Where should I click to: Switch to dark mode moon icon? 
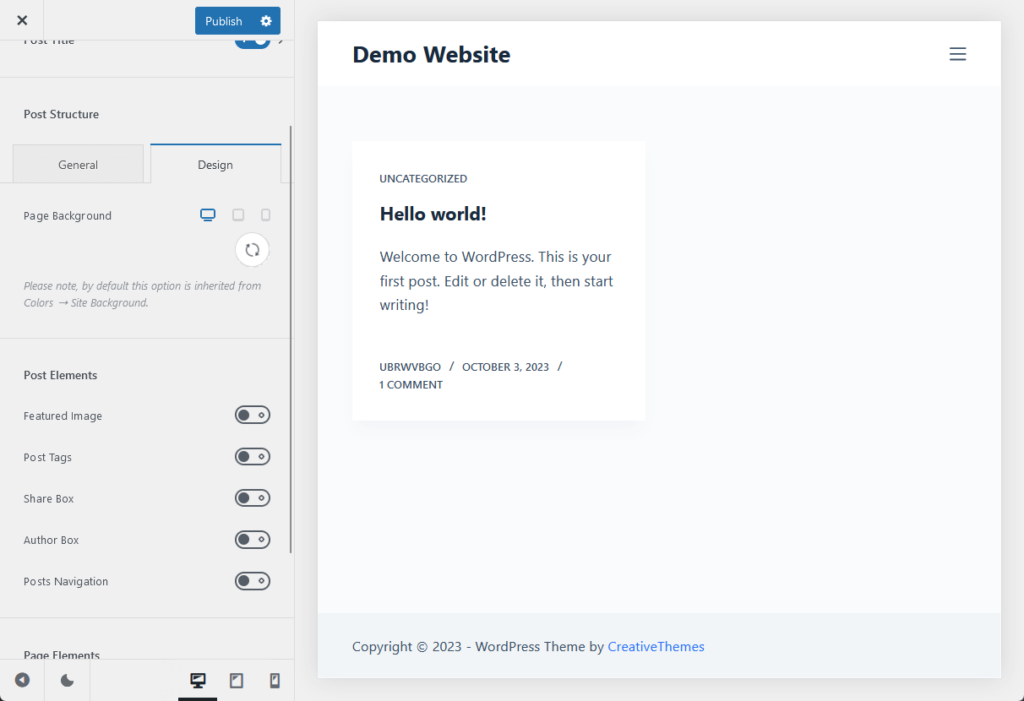67,680
